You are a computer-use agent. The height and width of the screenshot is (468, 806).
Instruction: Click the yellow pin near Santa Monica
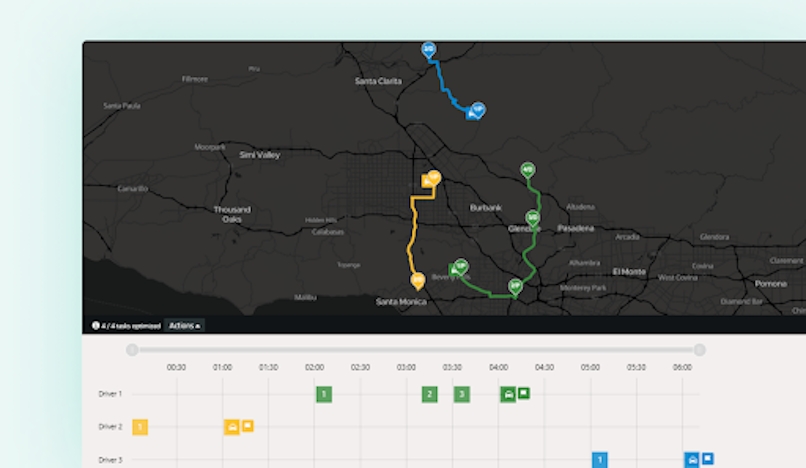coord(418,281)
